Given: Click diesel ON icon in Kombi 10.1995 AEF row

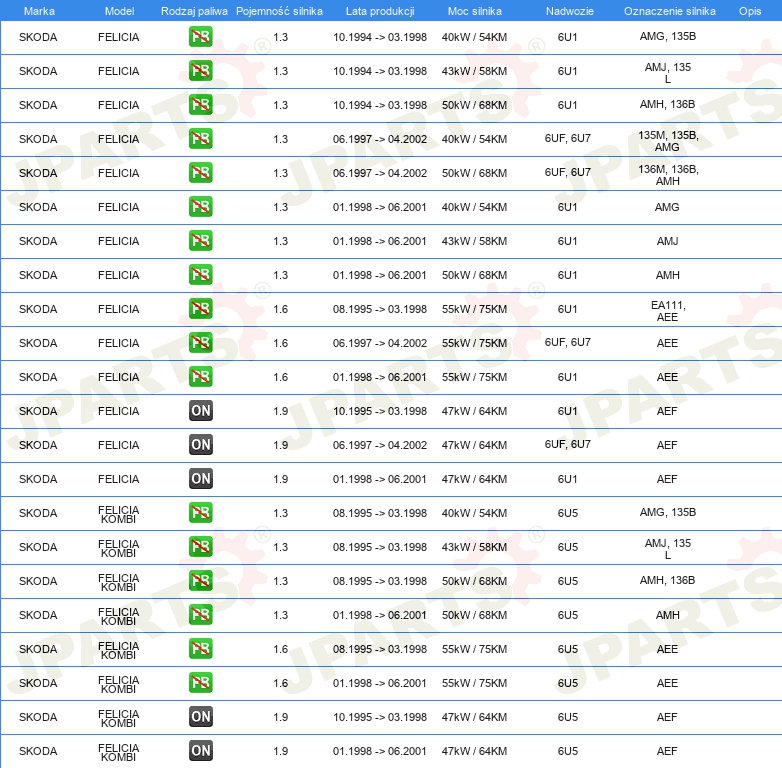Looking at the screenshot, I should click(x=200, y=717).
